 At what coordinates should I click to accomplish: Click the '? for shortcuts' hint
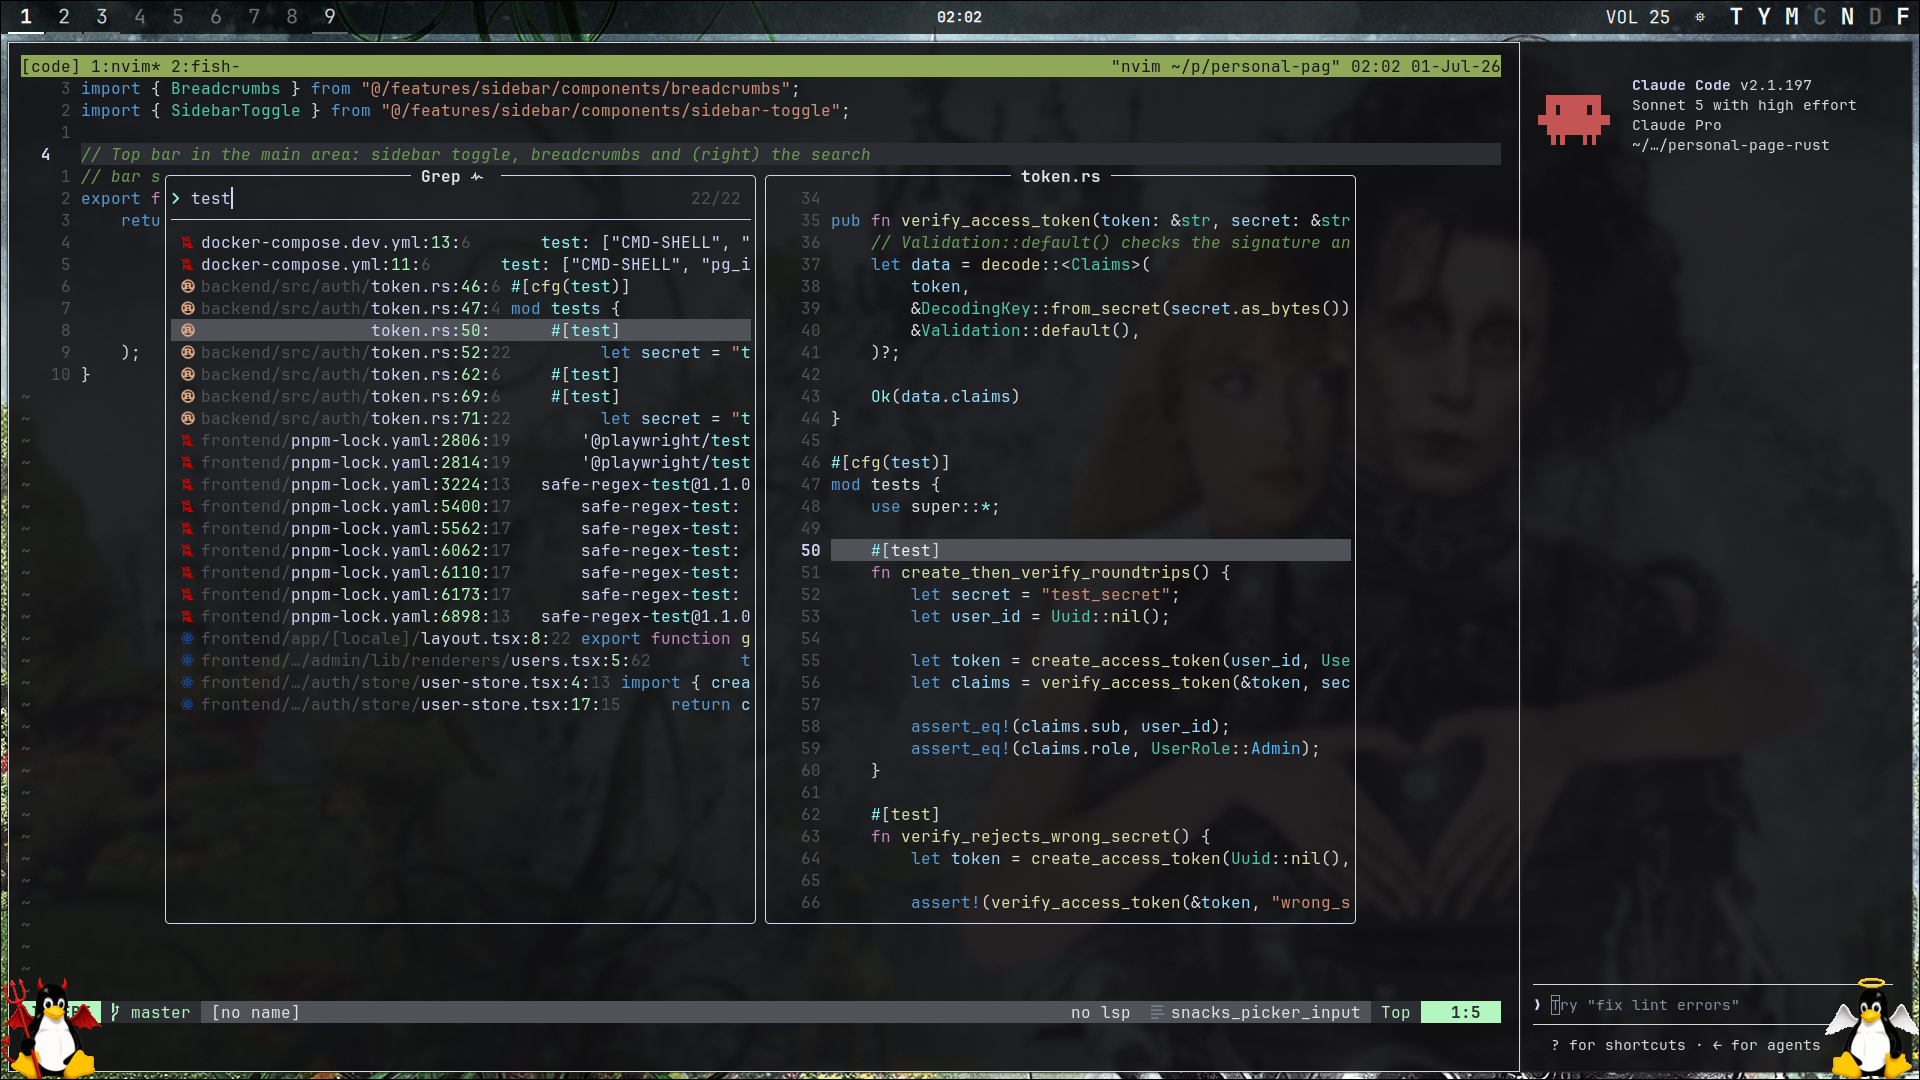click(x=1619, y=1045)
